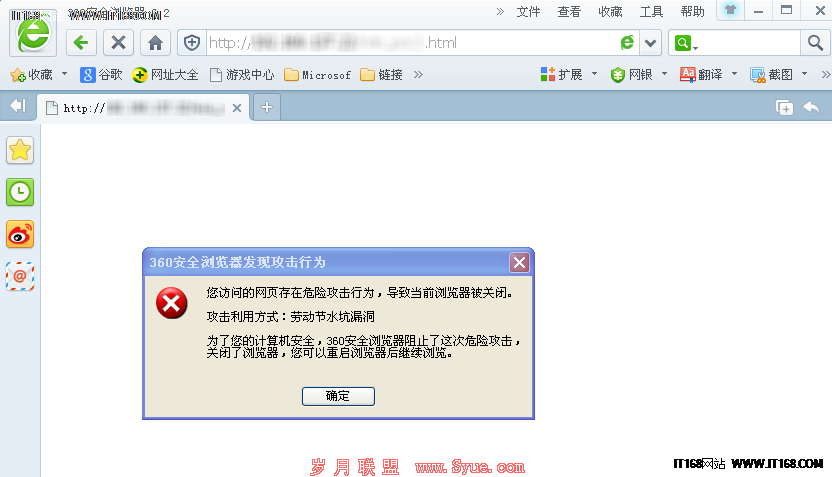Open the 谷歌 bookmark
The image size is (832, 477).
[101, 75]
